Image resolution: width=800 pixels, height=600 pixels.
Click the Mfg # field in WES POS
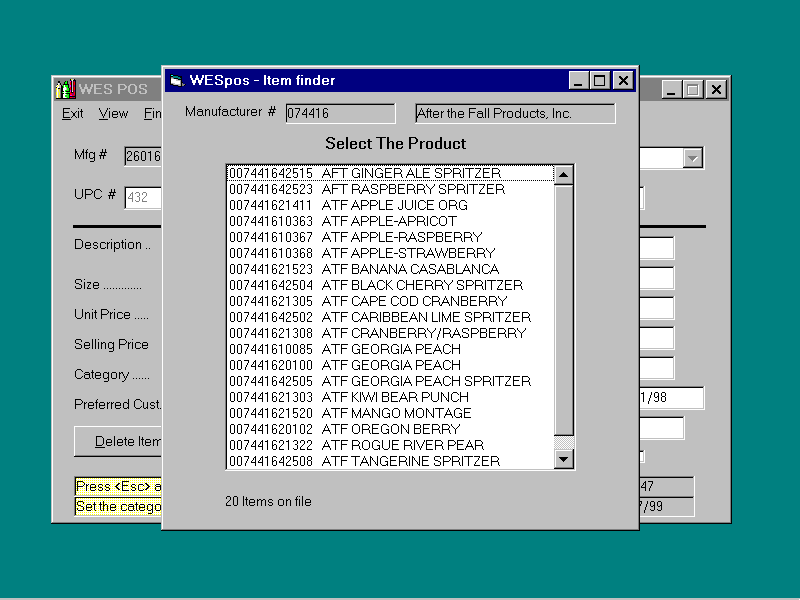coord(143,156)
